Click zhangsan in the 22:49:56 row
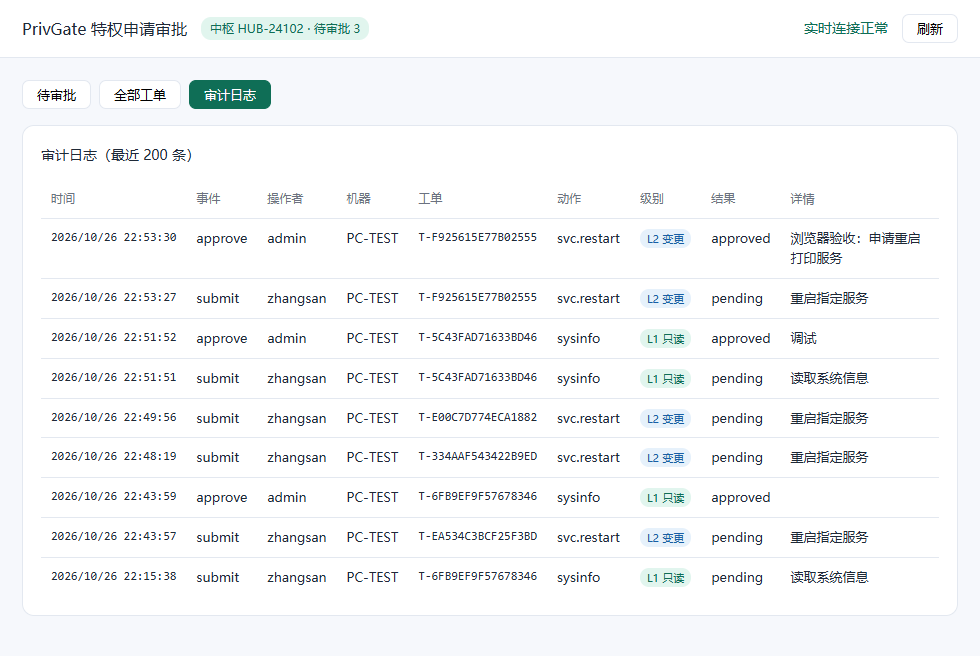The width and height of the screenshot is (980, 656). 297,418
